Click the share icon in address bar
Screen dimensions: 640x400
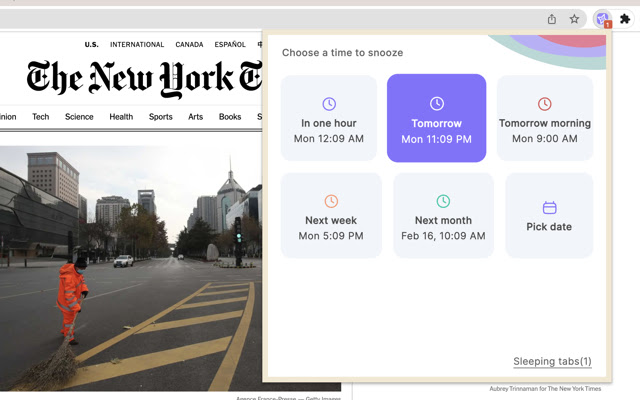point(552,19)
